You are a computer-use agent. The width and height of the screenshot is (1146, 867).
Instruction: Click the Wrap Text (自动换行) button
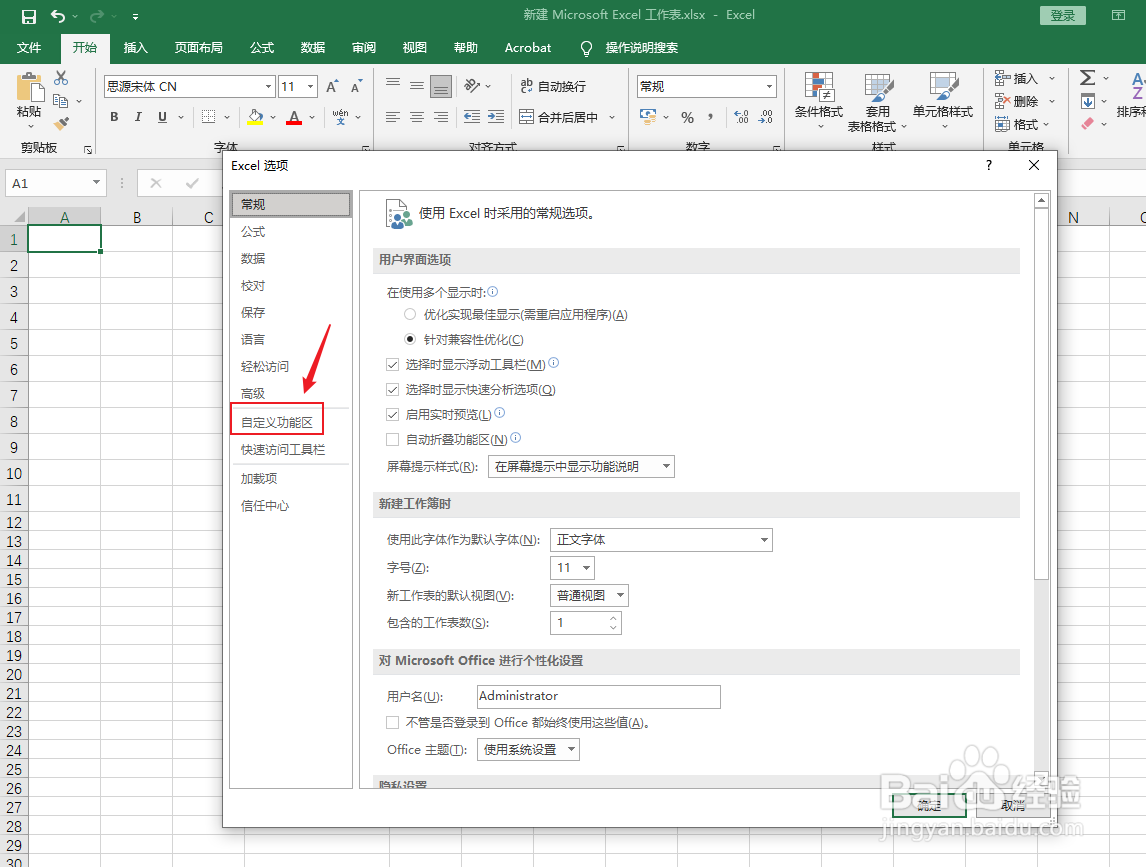pos(553,86)
